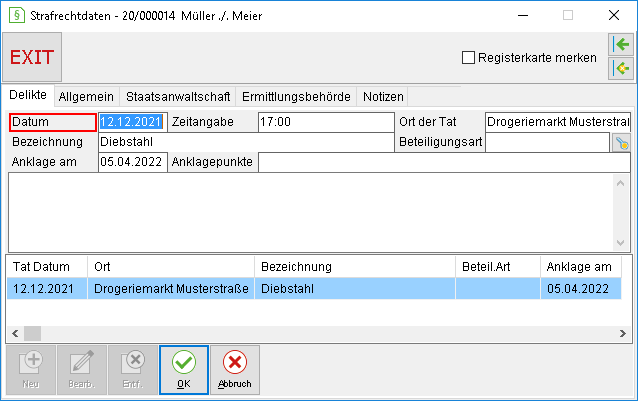
Task: Select the Diebstahl cell in table row
Action: [x=355, y=289]
